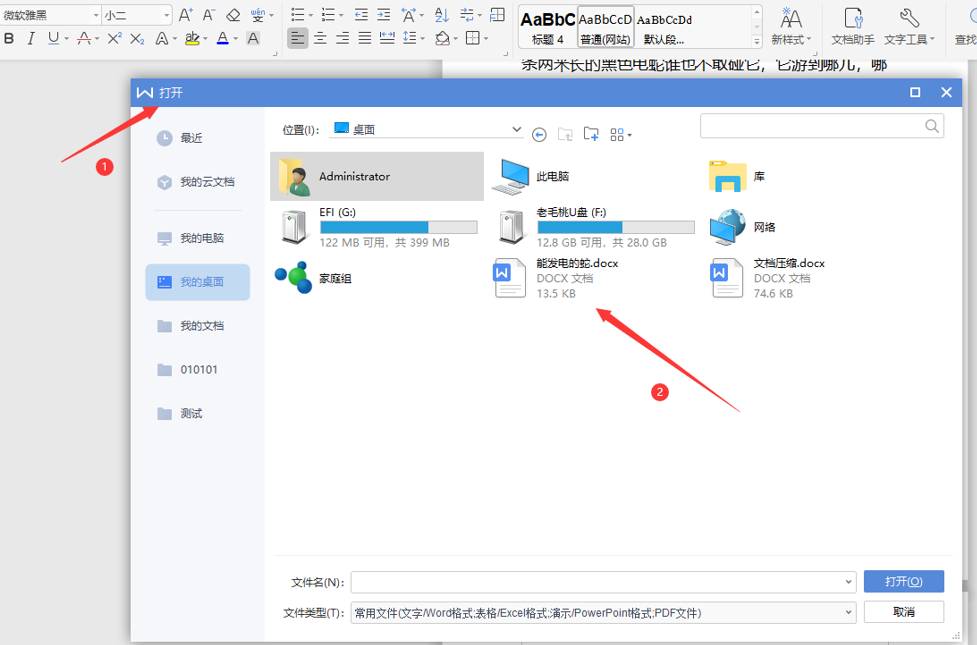Toggle subscript formatting
This screenshot has height=645, width=977.
(x=137, y=39)
